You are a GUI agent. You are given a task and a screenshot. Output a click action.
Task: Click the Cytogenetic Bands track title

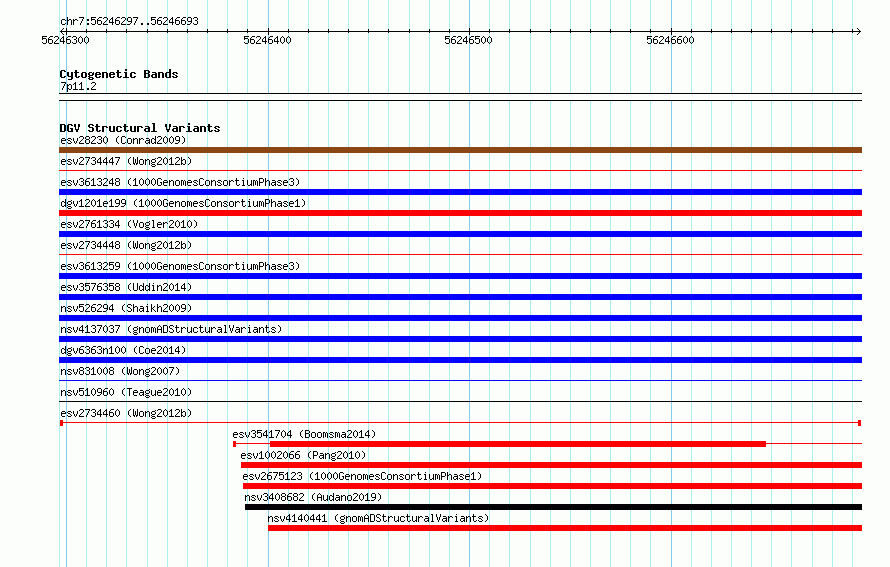(119, 74)
